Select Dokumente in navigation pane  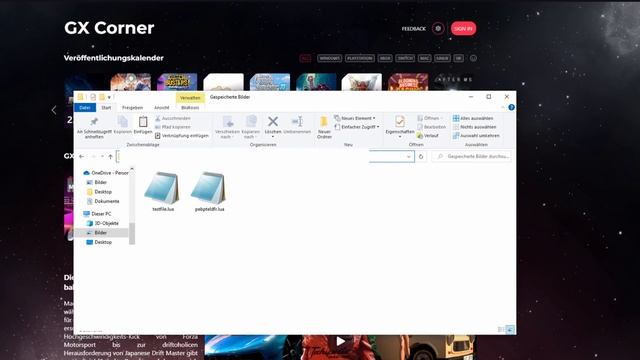click(x=103, y=201)
